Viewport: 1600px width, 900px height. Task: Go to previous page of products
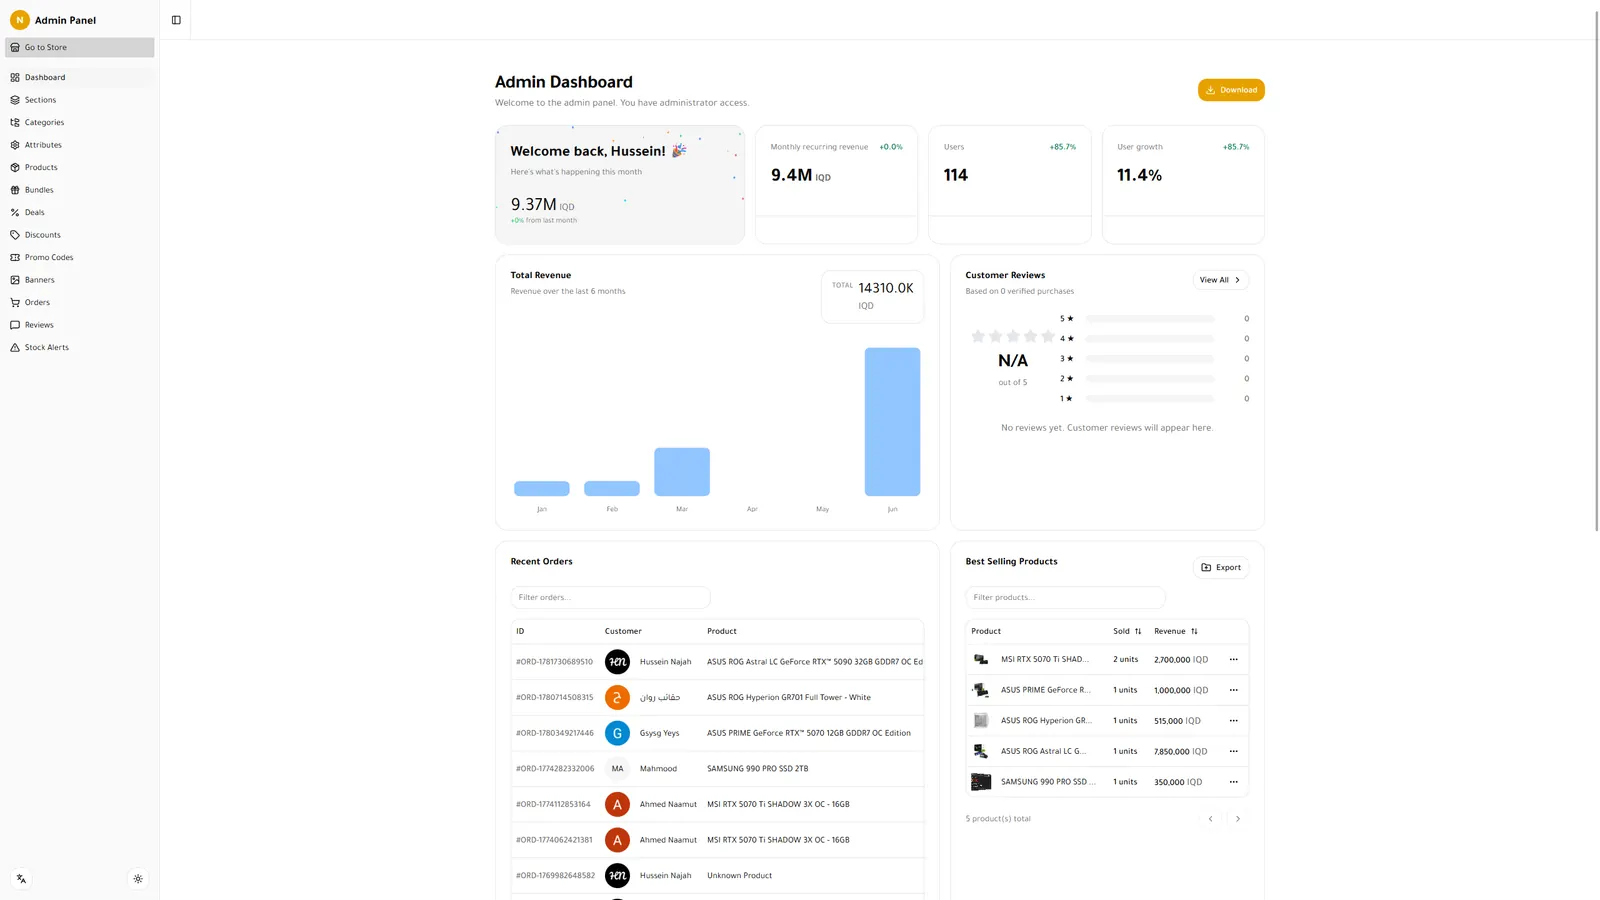(1210, 819)
